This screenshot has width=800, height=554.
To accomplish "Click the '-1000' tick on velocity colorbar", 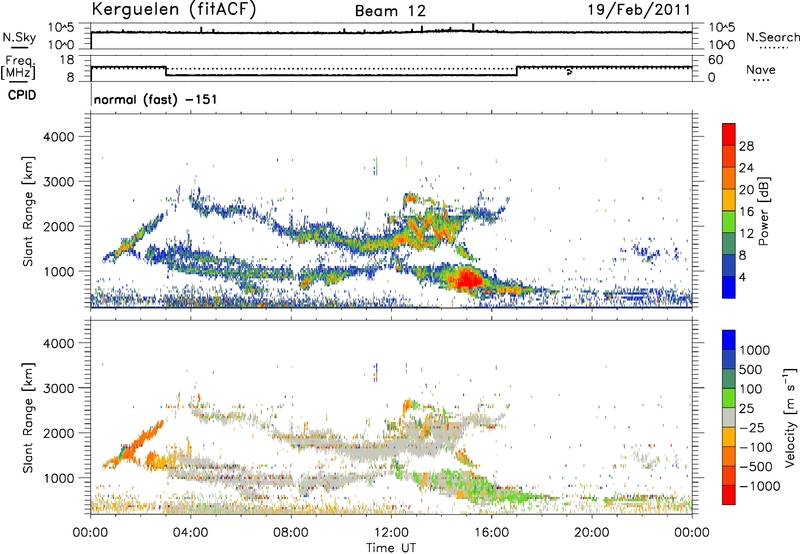I will pyautogui.click(x=759, y=486).
